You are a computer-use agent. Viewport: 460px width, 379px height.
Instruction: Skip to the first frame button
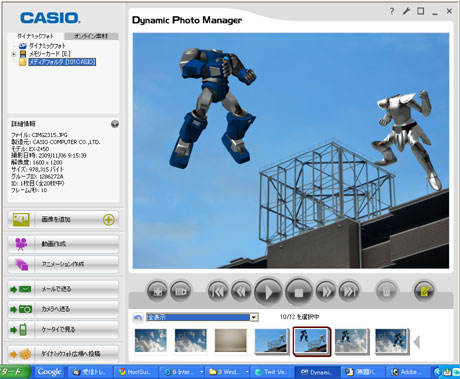[x=218, y=291]
